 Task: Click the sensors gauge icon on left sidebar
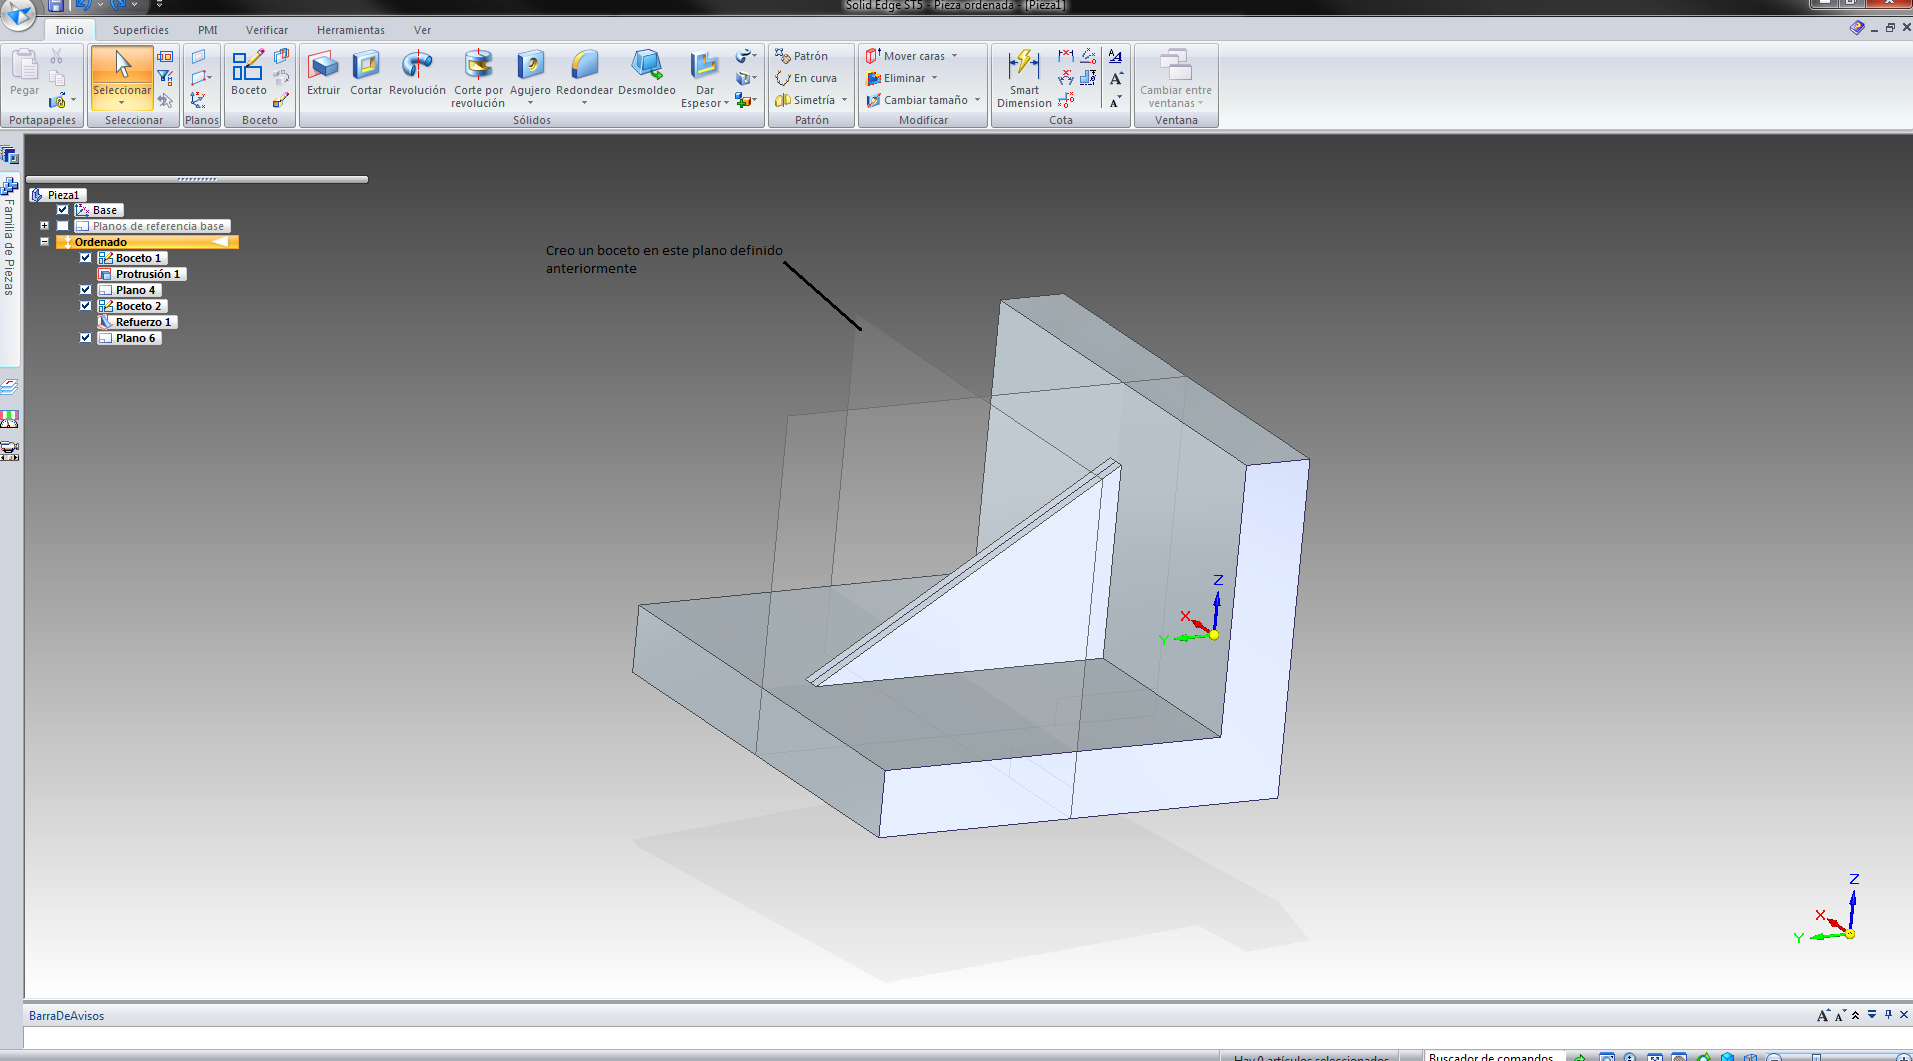coord(9,419)
